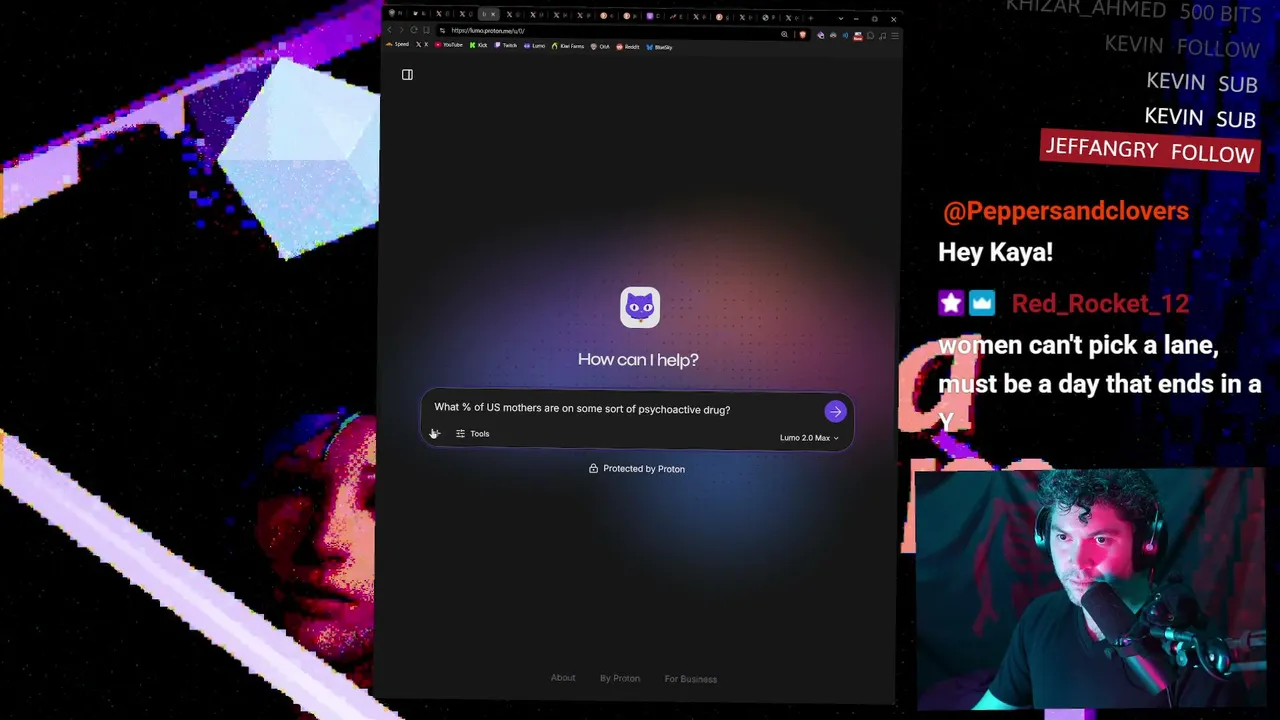Click the Protected by Proton label
Screen dimensions: 1280x720
pos(637,469)
